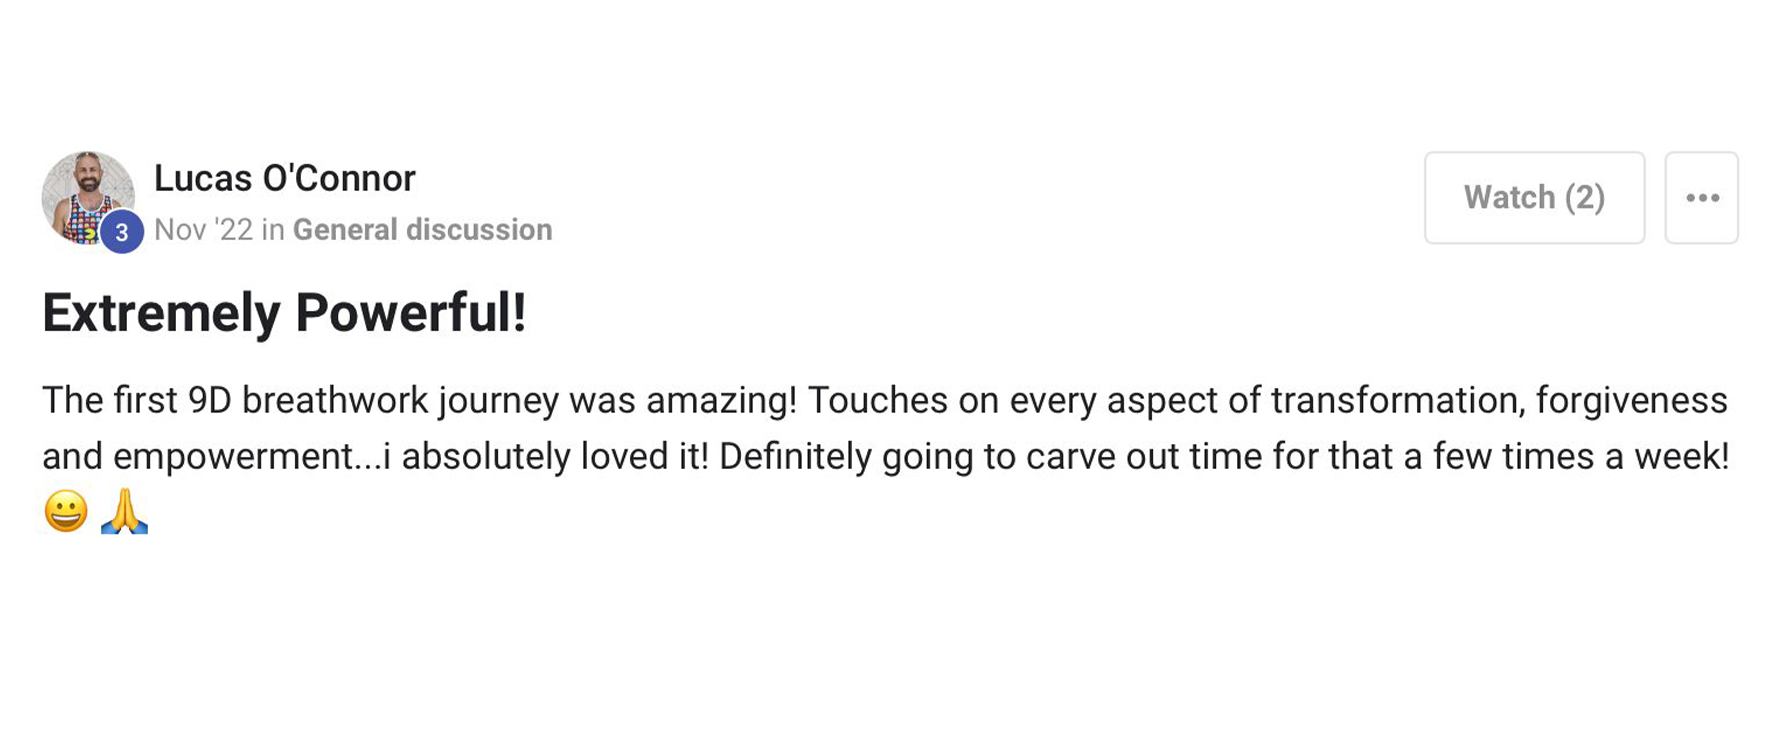The image size is (1784, 739).
Task: Click the grinning face emoji
Action: point(66,512)
